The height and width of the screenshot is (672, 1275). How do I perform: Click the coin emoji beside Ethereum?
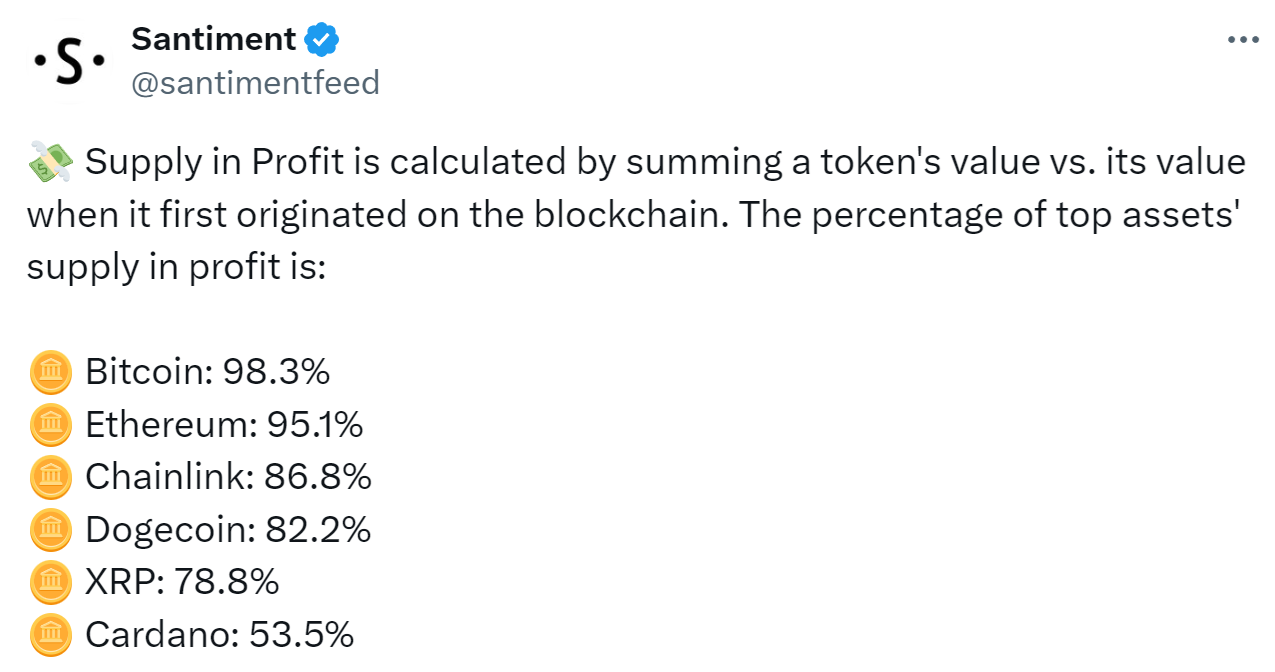(x=50, y=426)
